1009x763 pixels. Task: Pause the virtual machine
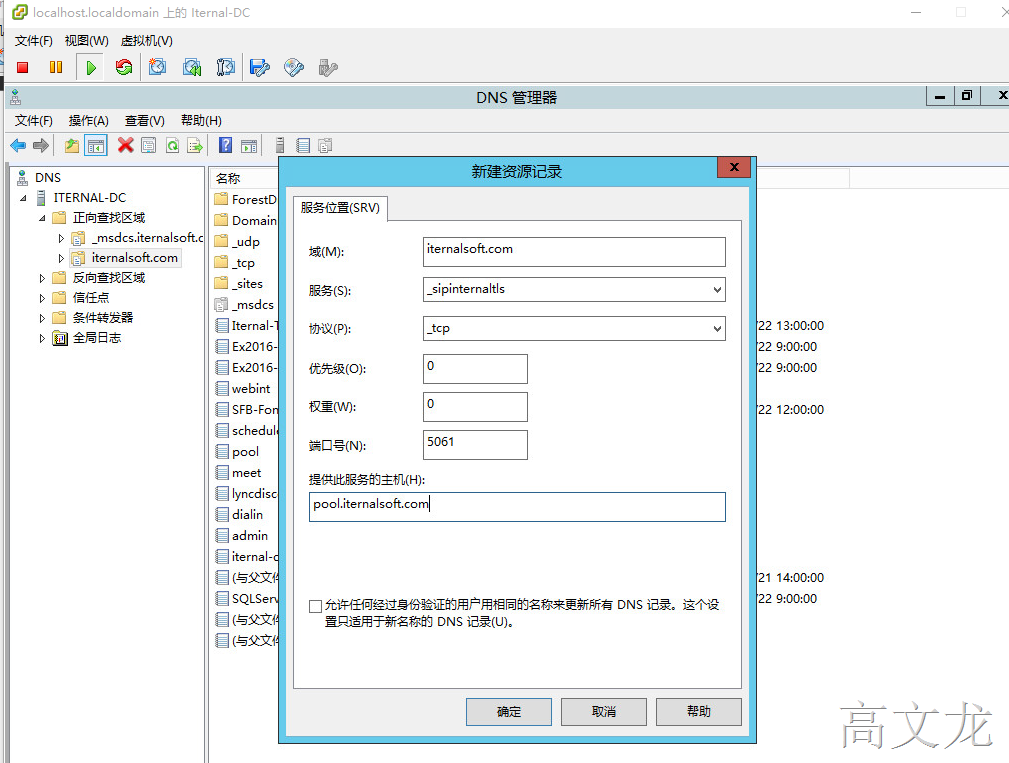[56, 67]
